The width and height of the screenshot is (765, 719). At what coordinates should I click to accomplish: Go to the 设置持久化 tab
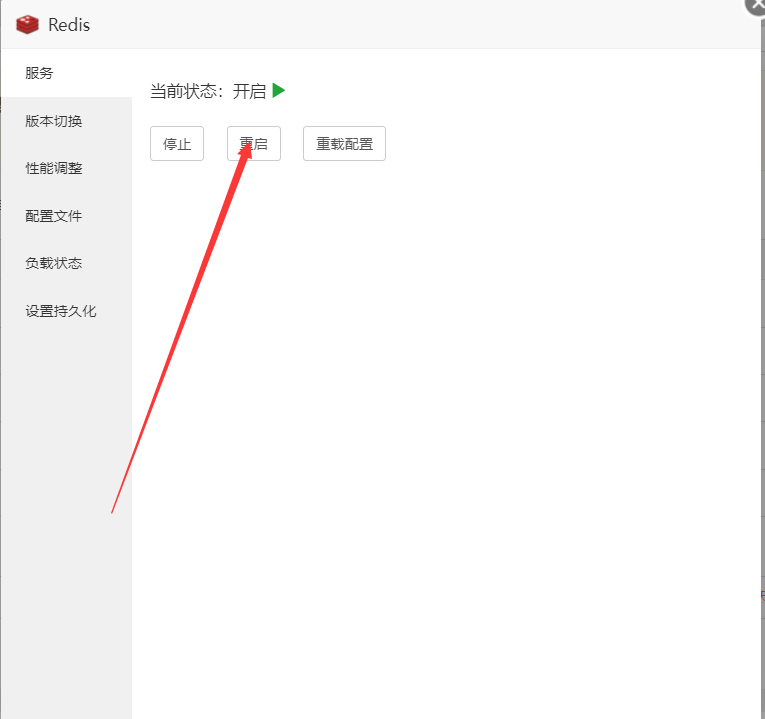tap(66, 311)
